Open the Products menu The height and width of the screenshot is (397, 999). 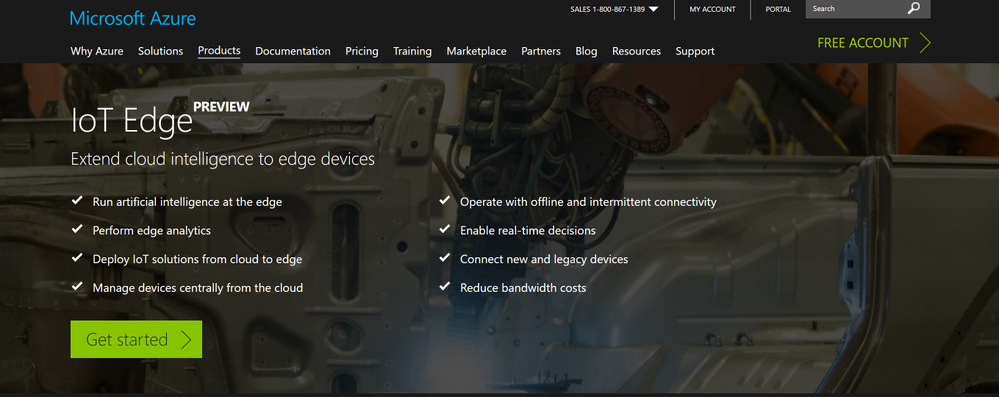tap(219, 51)
